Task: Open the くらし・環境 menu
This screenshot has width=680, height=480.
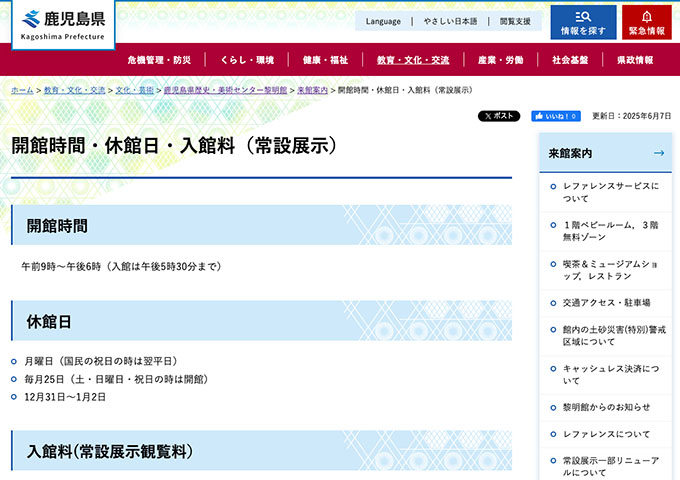Action: click(246, 60)
